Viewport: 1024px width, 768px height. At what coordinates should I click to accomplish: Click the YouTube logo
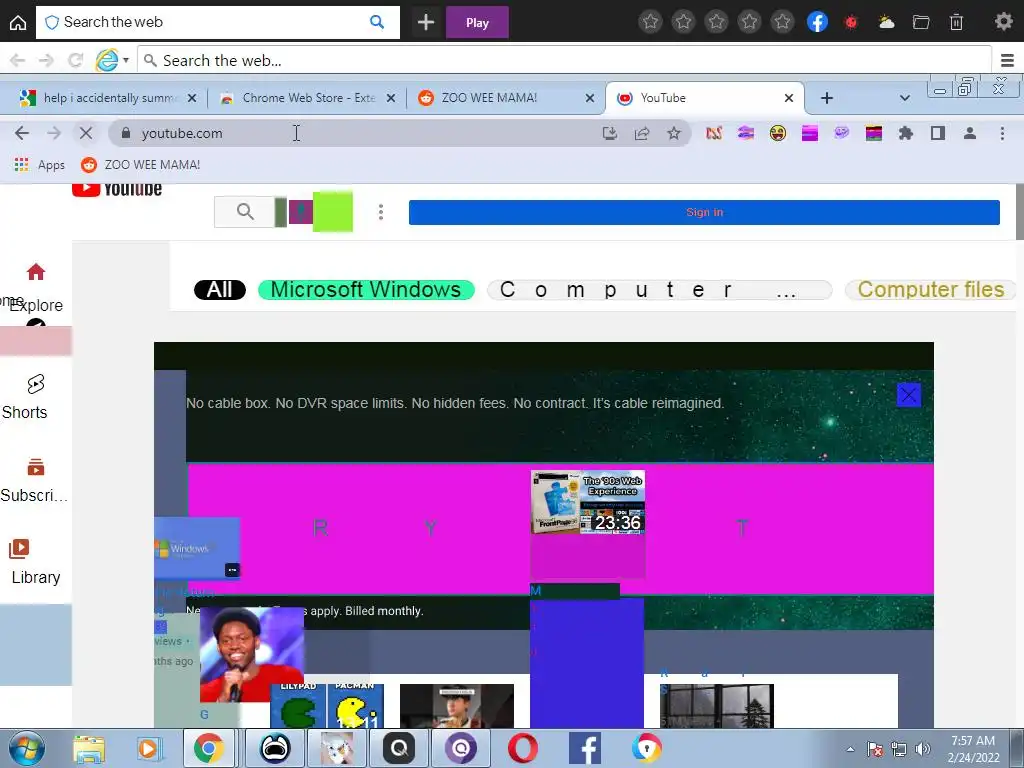pyautogui.click(x=117, y=189)
